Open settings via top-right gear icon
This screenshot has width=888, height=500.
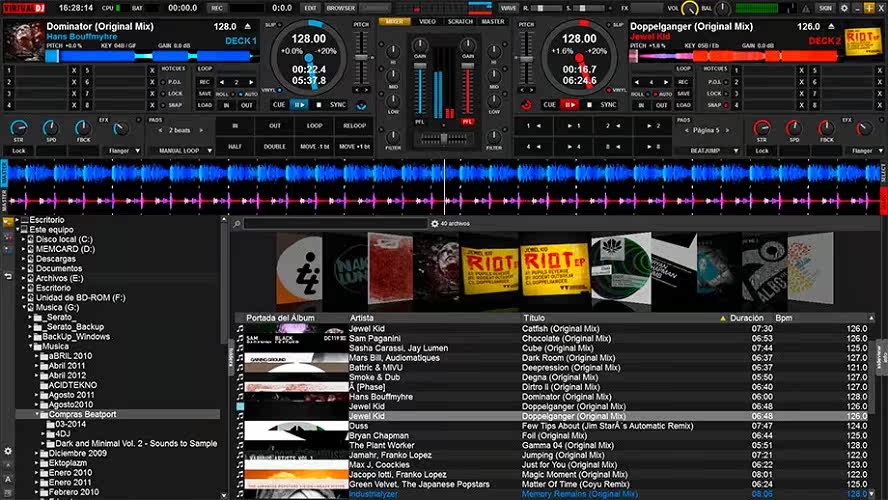[844, 8]
